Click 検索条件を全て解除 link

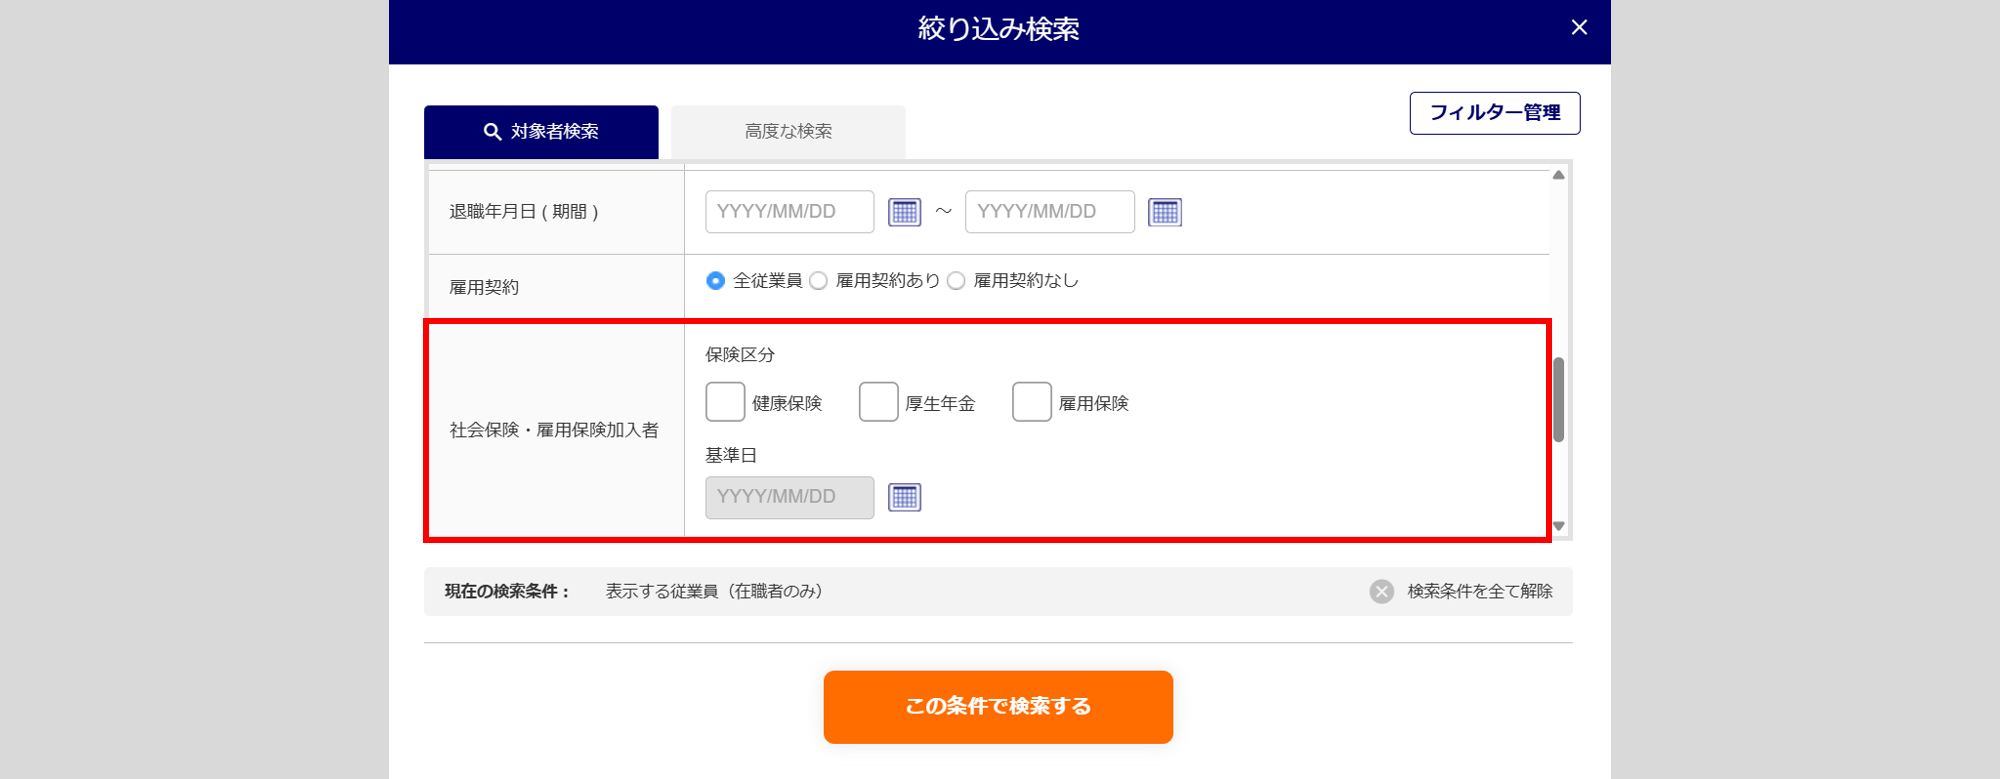1480,591
